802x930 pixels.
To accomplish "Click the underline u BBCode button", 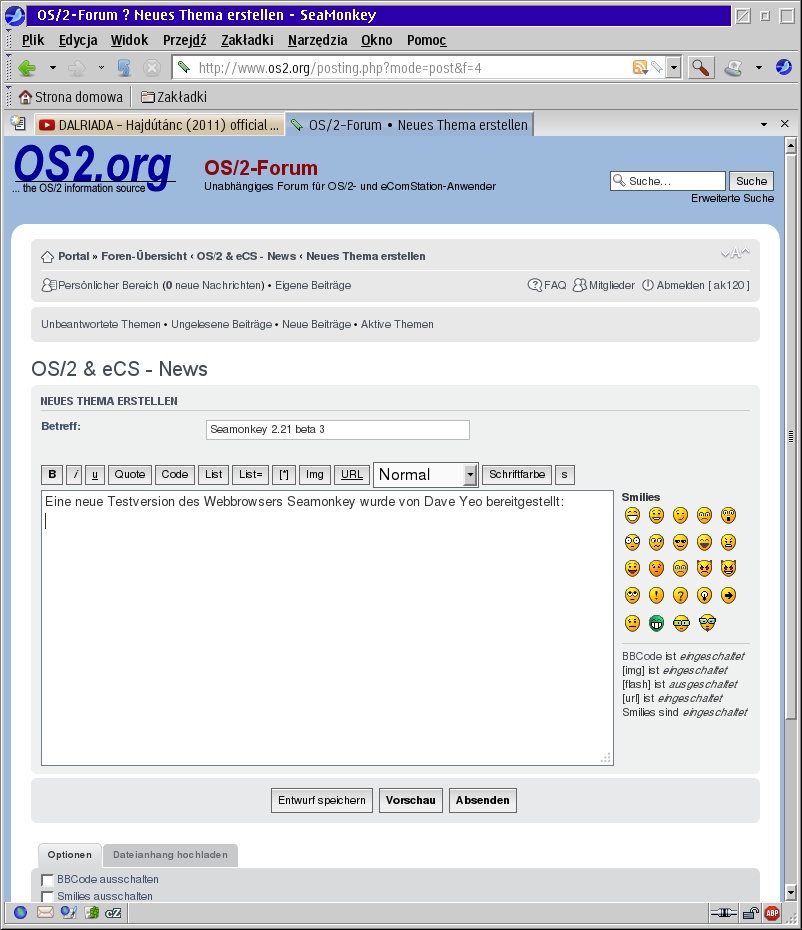I will coord(95,474).
